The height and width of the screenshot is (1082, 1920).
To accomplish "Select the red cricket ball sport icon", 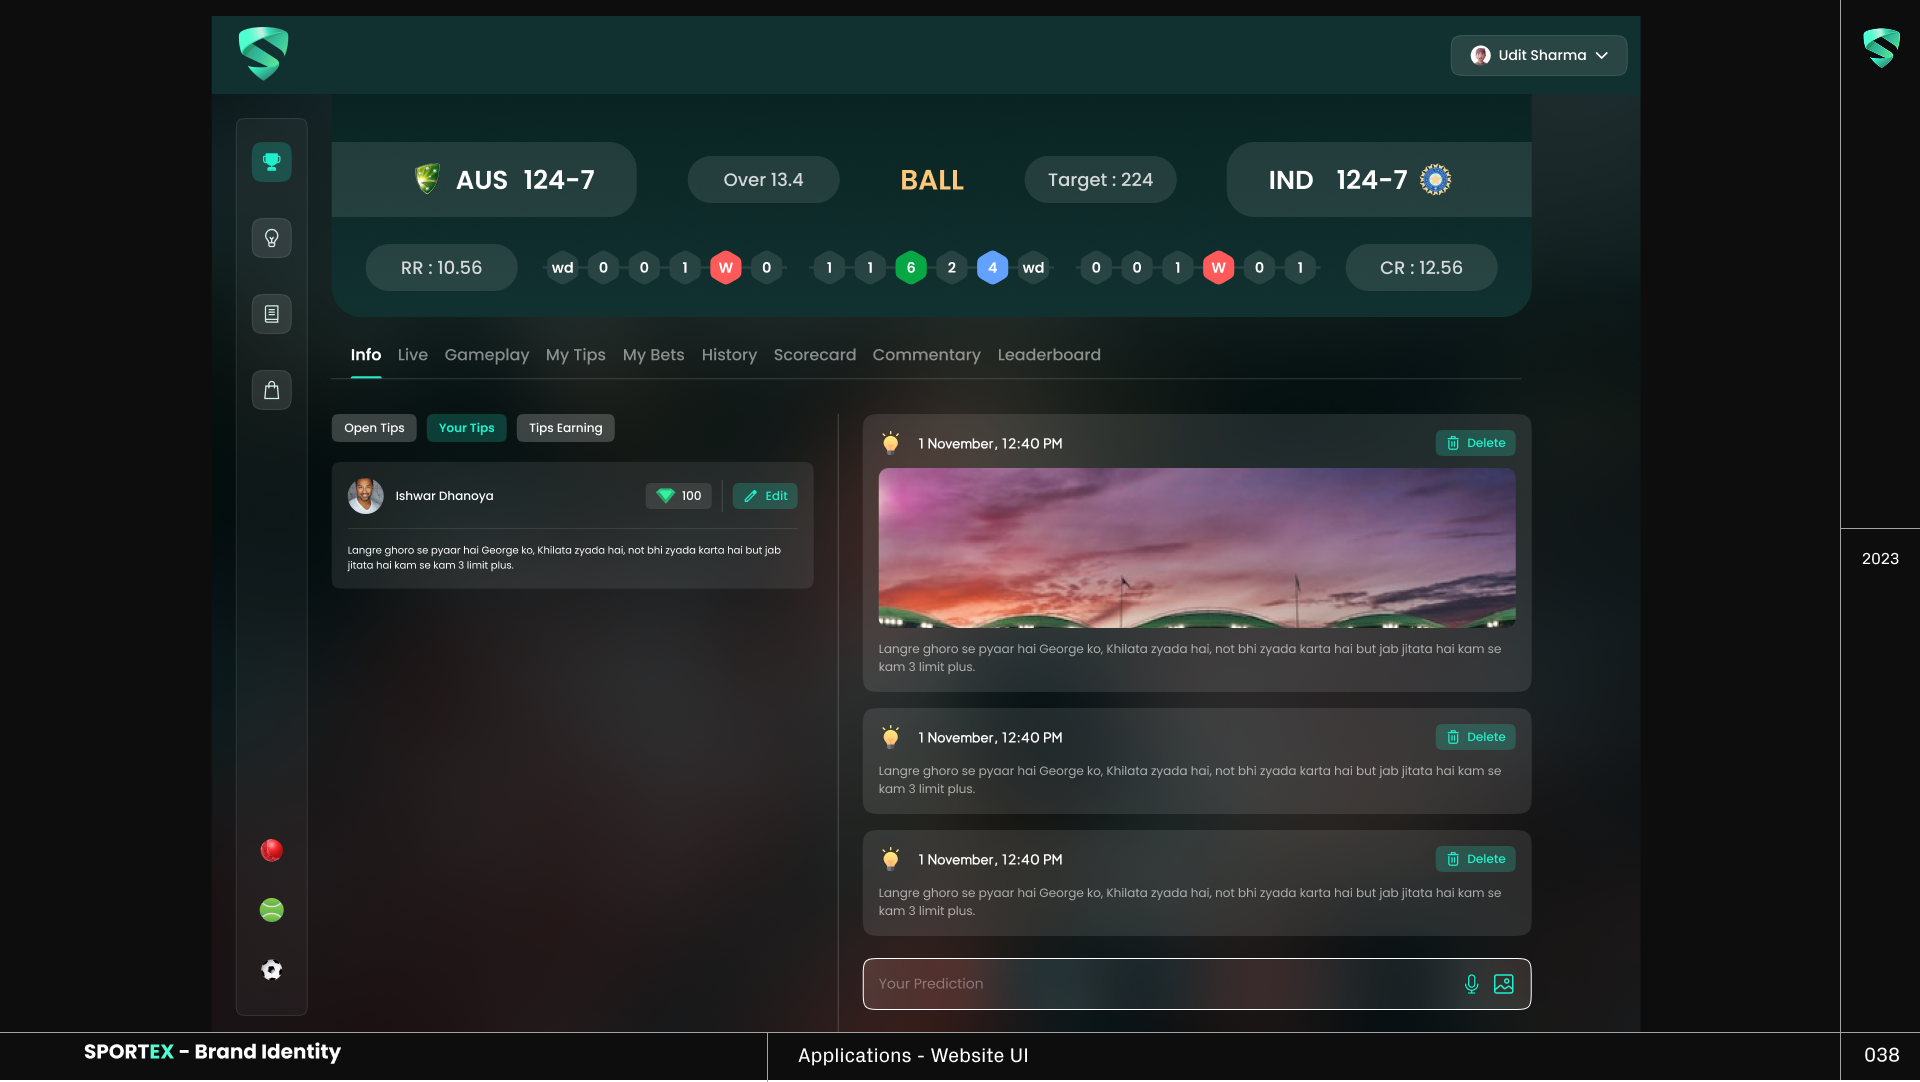I will click(x=271, y=850).
